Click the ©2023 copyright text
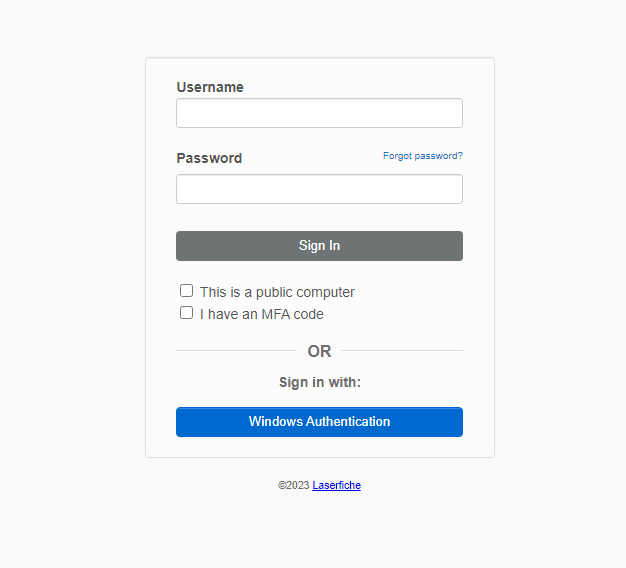The width and height of the screenshot is (626, 568). (294, 485)
